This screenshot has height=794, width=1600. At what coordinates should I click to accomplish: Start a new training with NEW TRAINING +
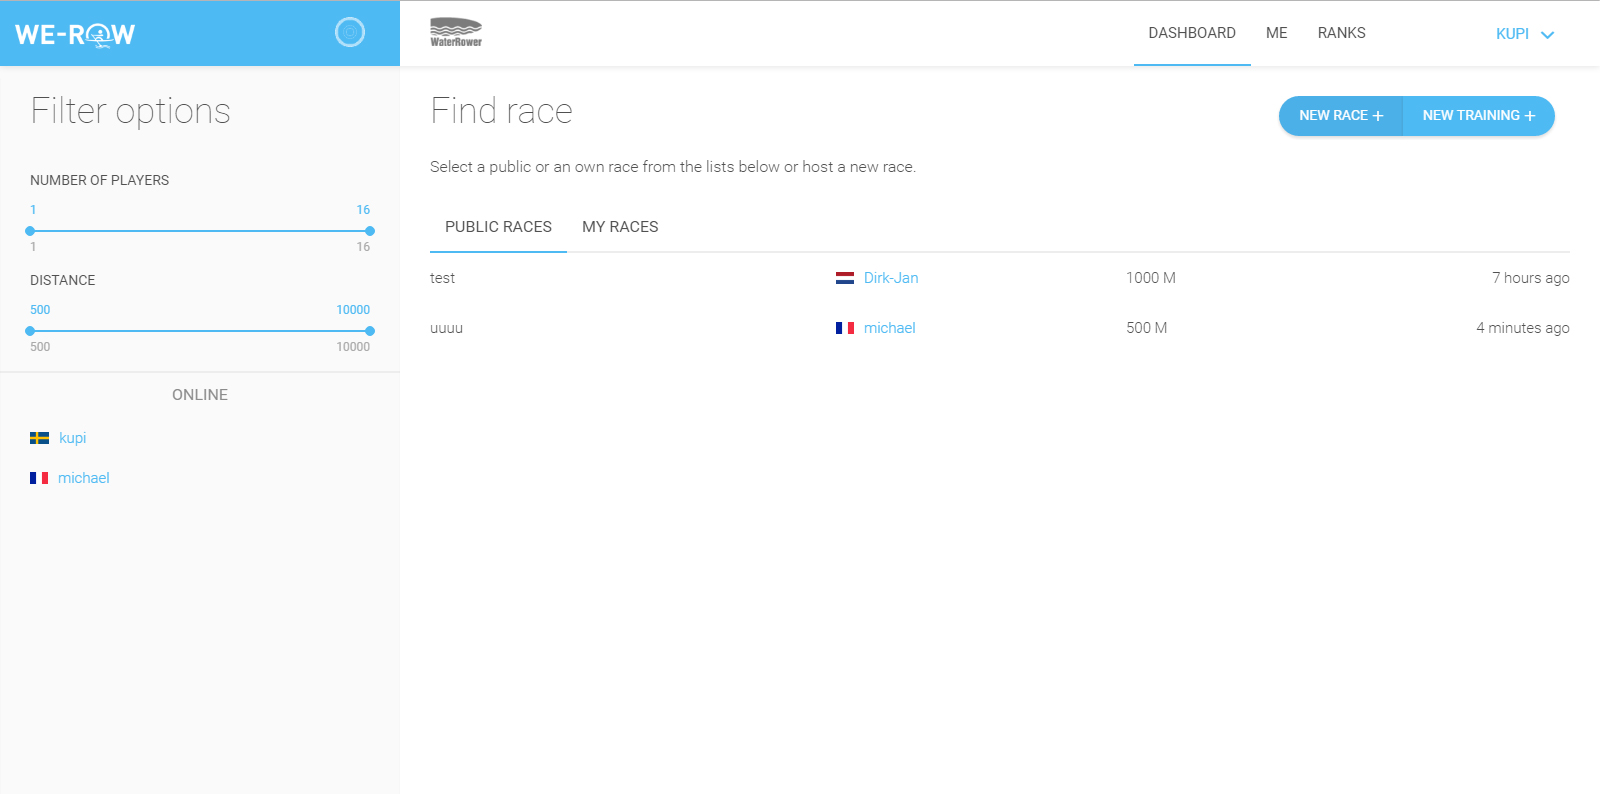point(1479,116)
